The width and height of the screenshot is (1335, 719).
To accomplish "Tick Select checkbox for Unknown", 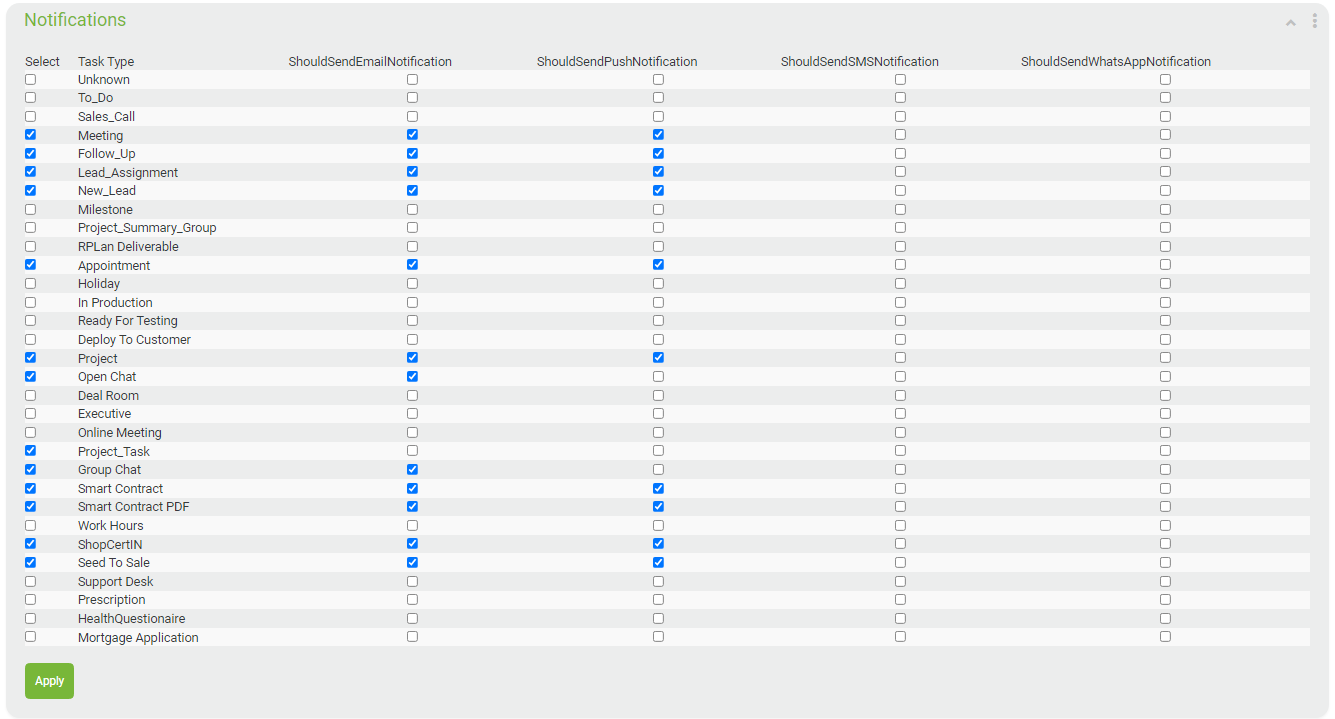I will pos(30,79).
